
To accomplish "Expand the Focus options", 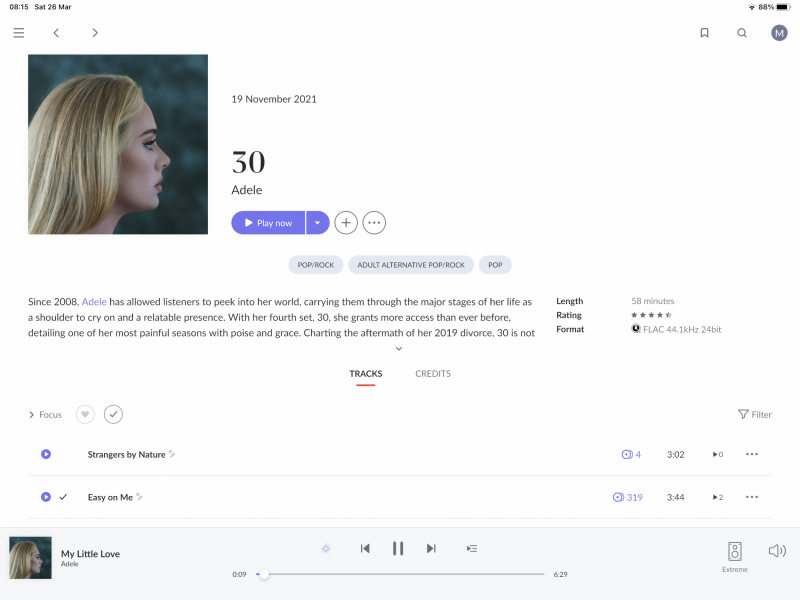I will click(x=45, y=414).
